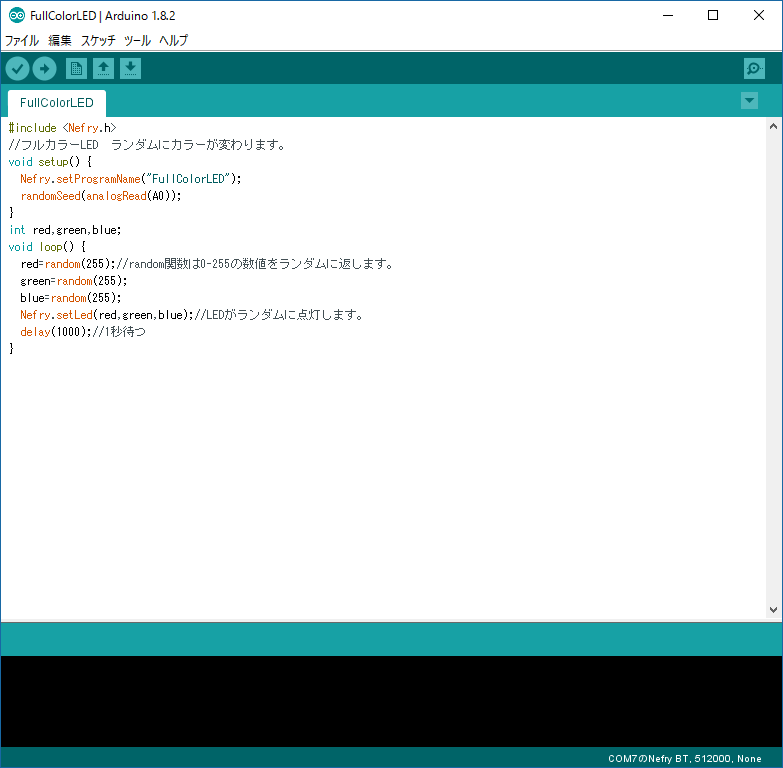The width and height of the screenshot is (783, 768).
Task: Click inside the black console output area
Action: (x=392, y=701)
